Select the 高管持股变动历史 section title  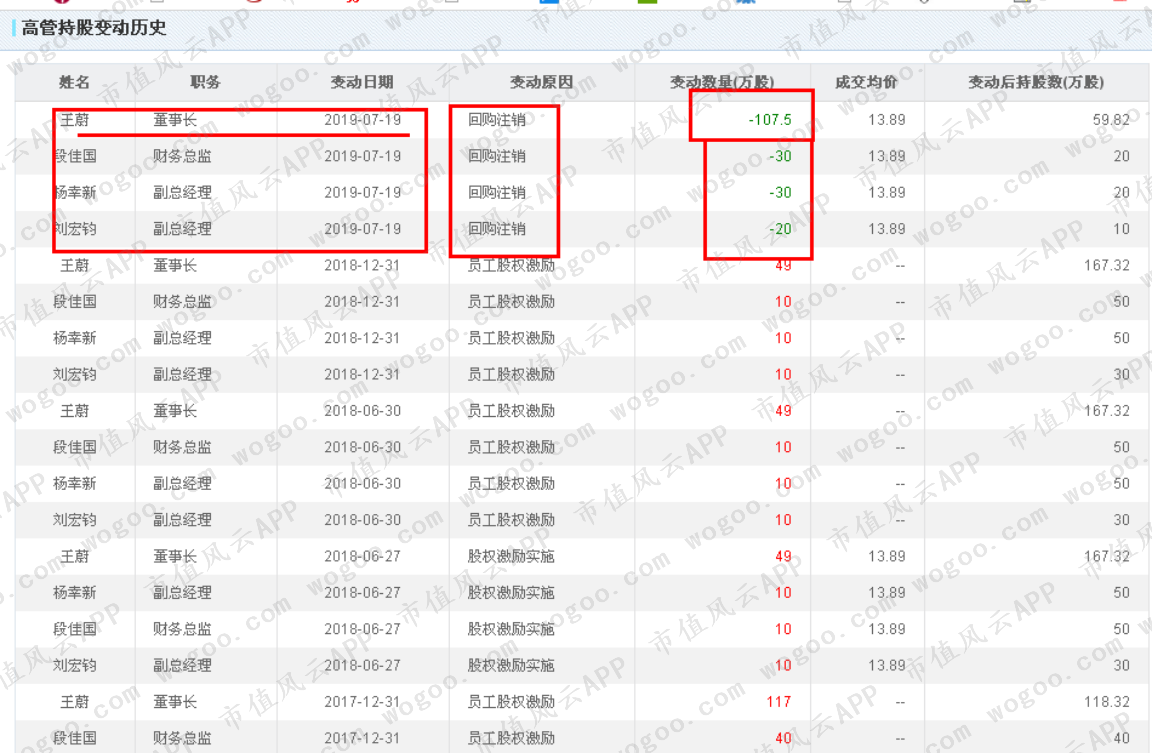pos(93,28)
